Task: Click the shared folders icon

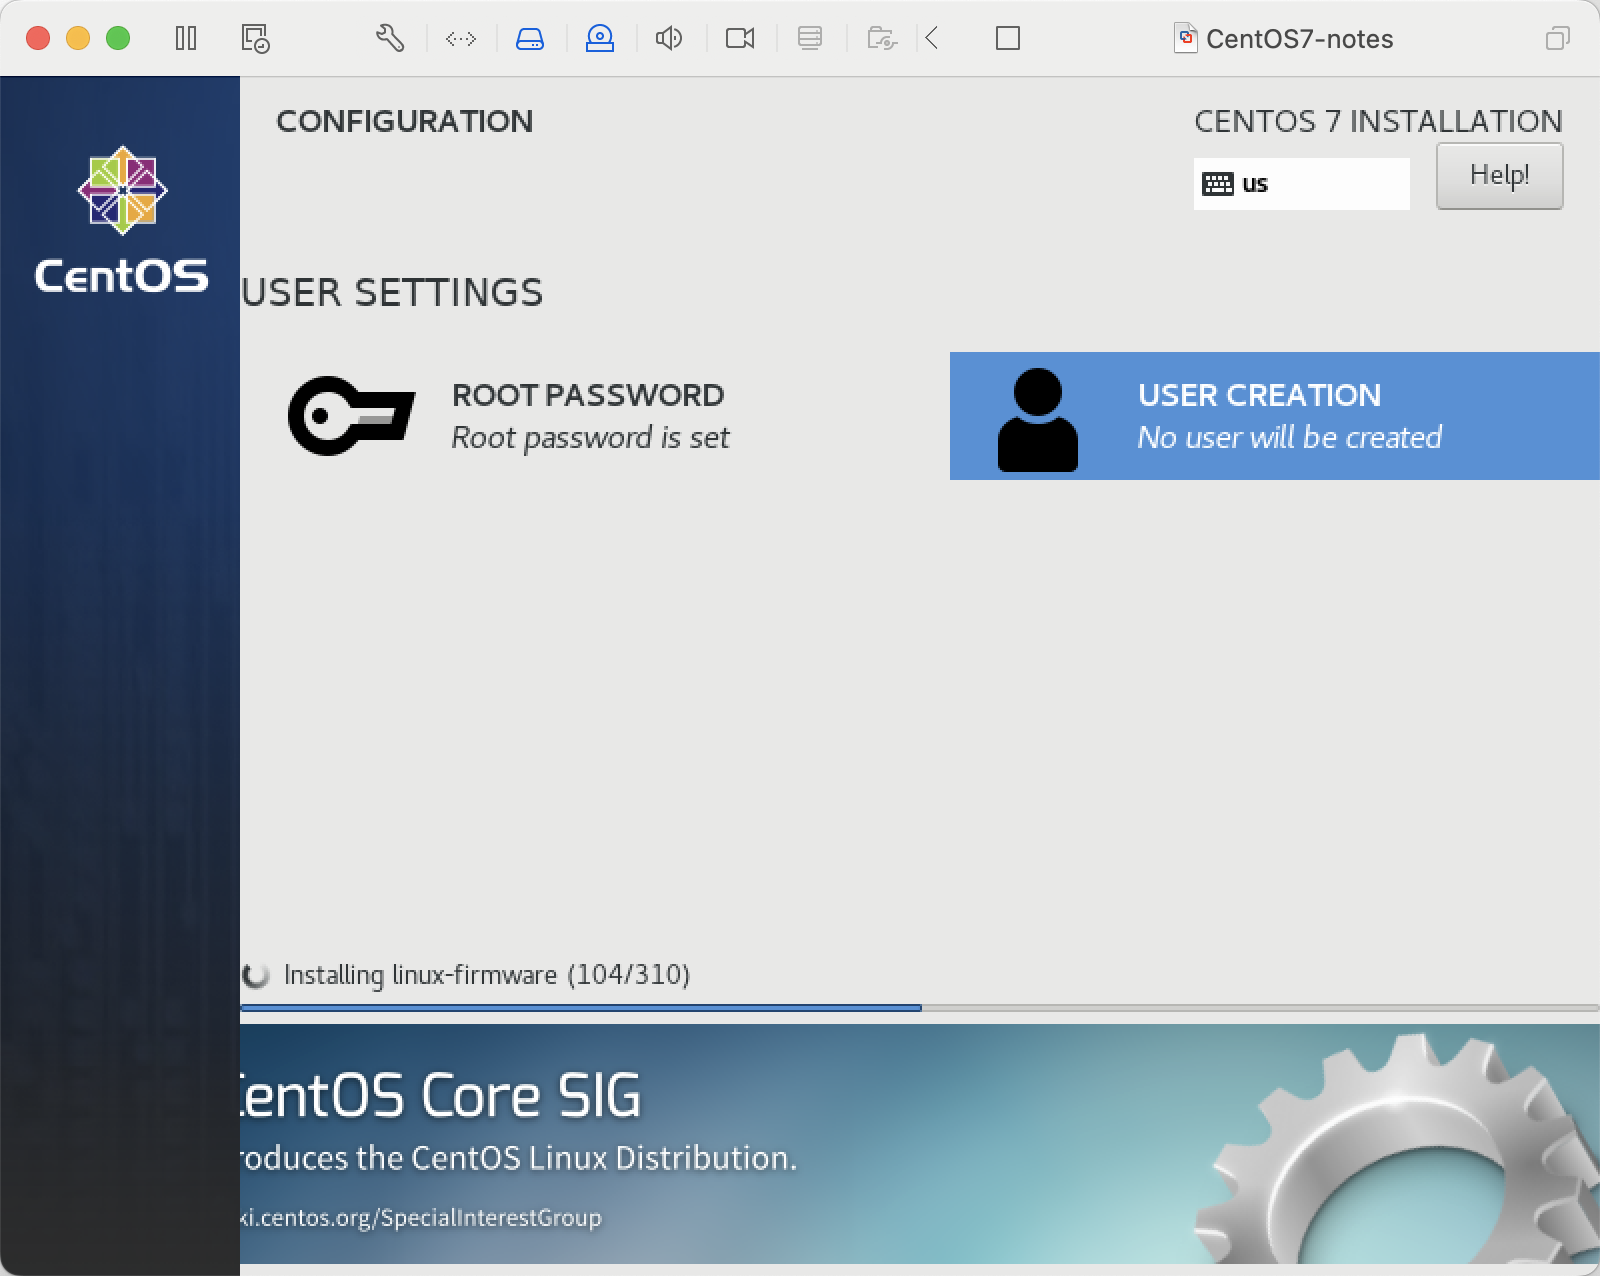Action: pos(881,39)
